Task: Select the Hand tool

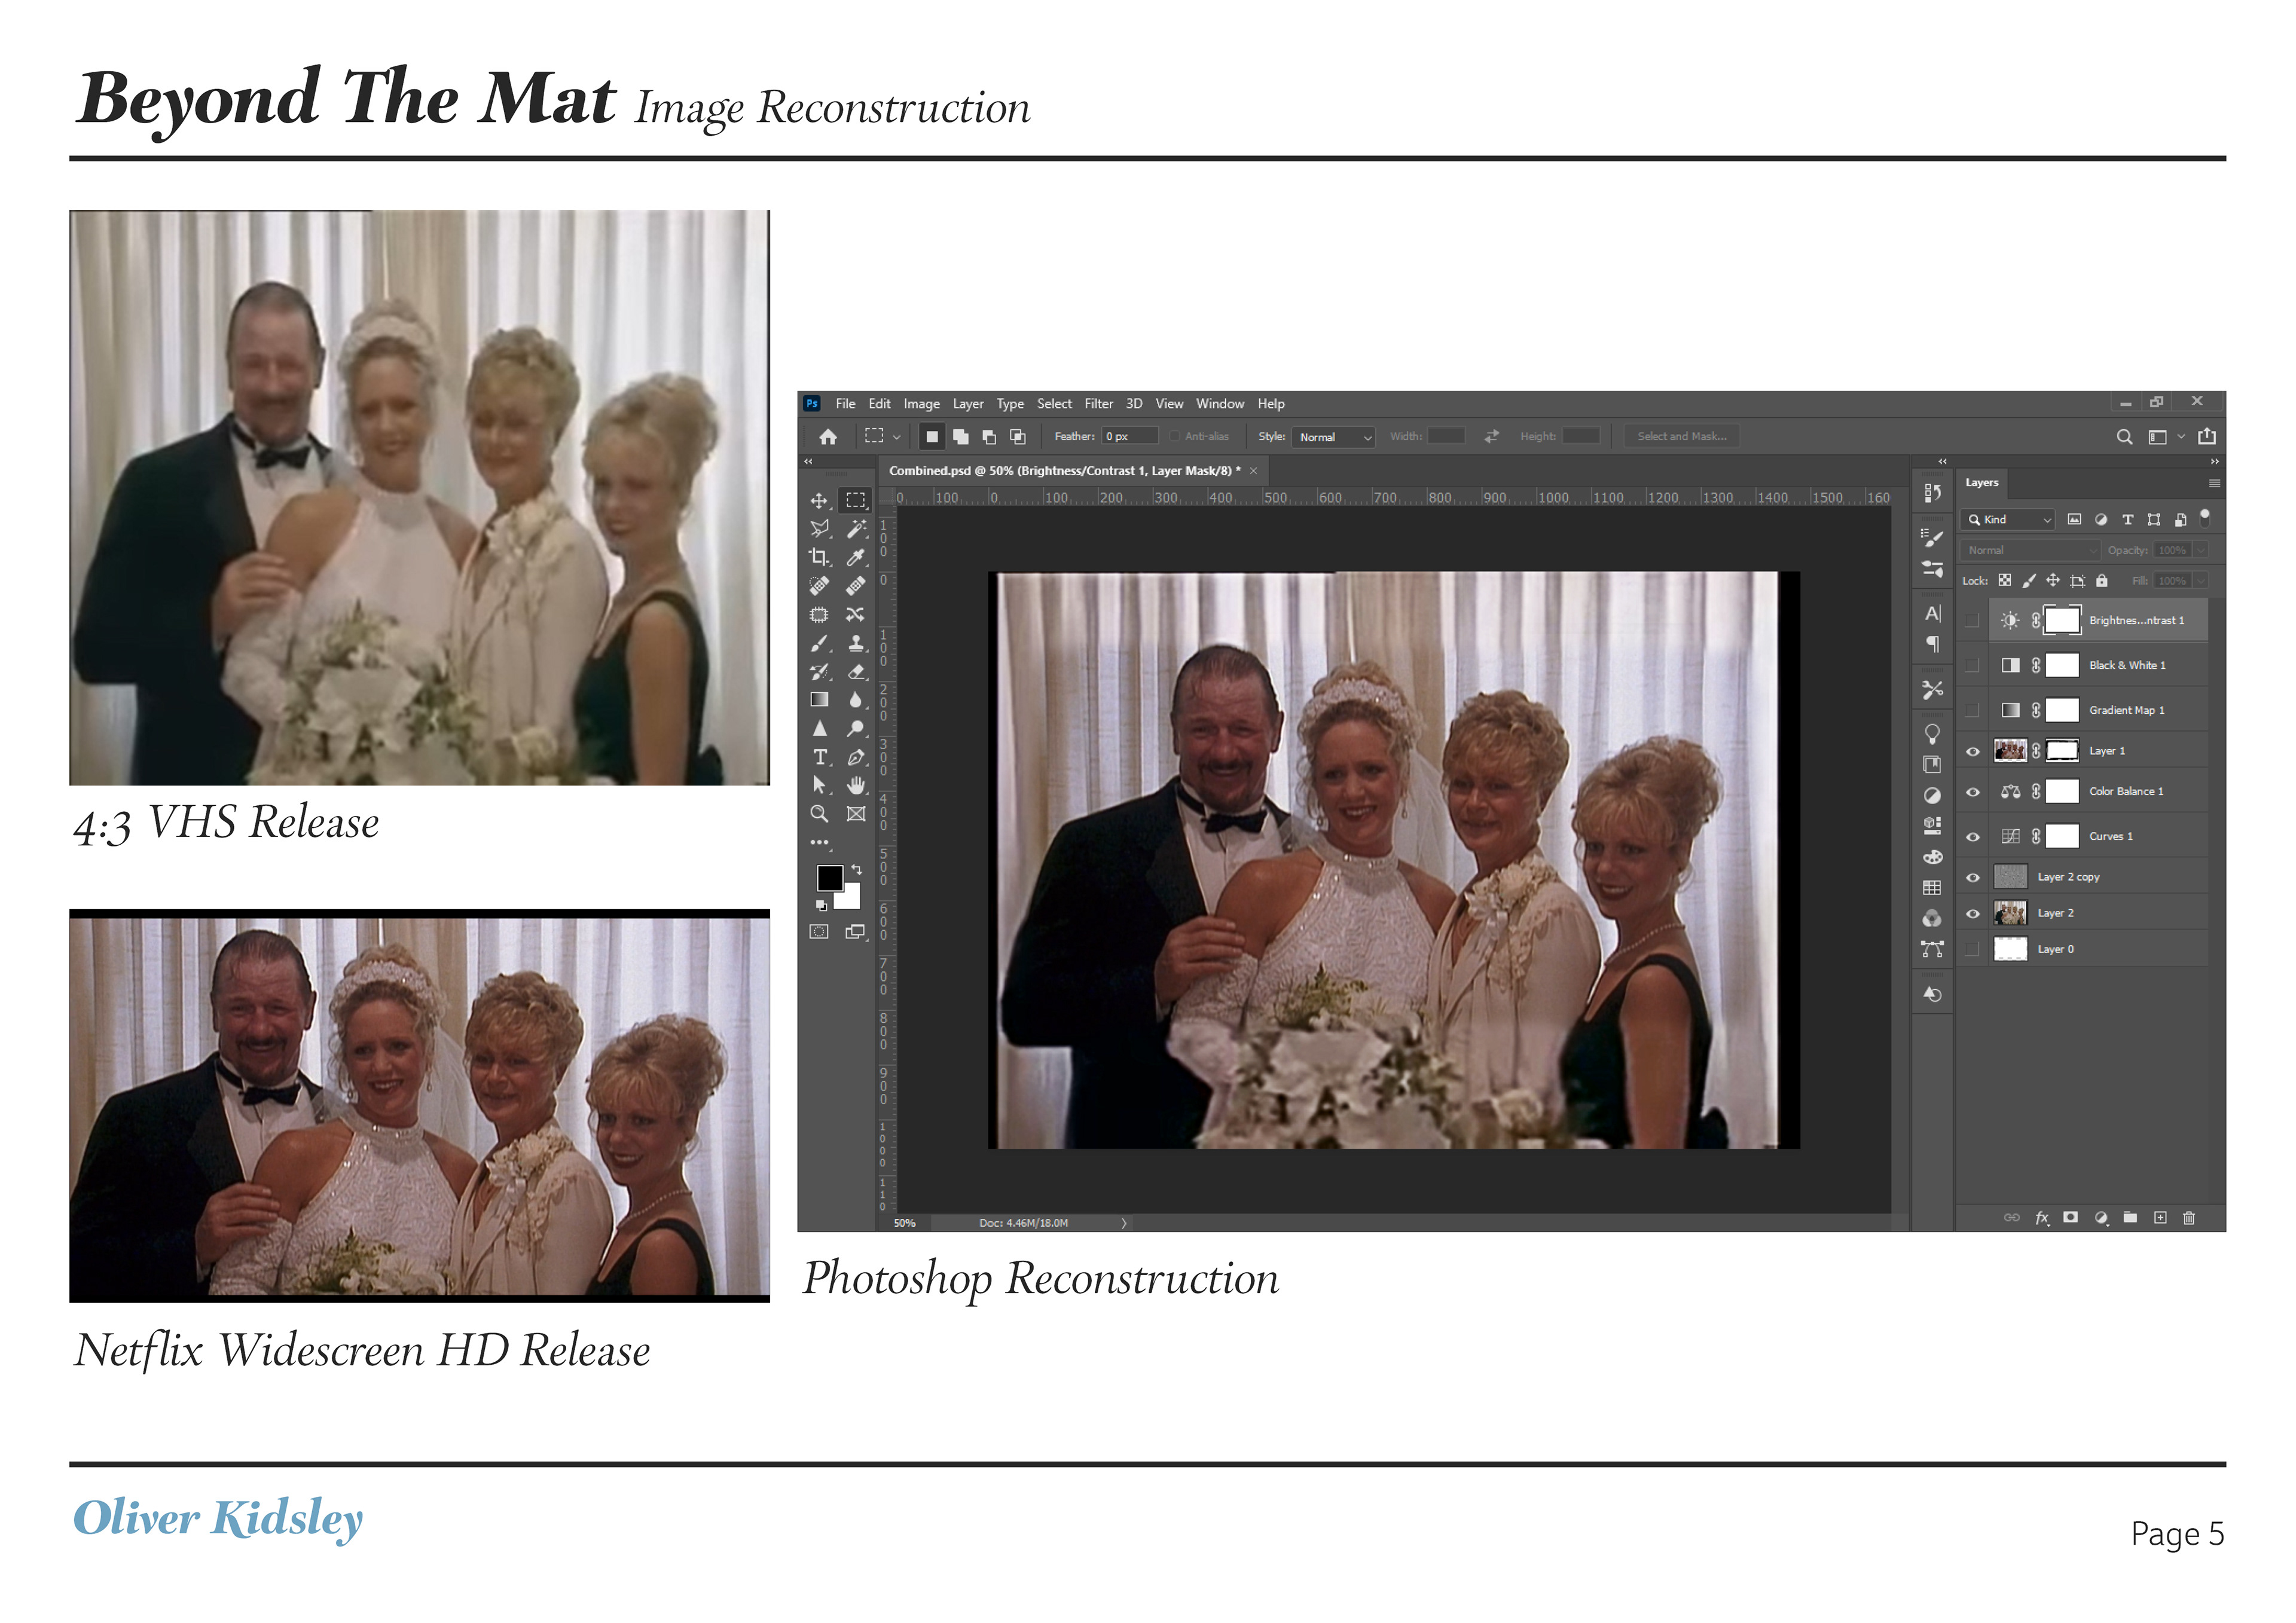Action: point(856,785)
